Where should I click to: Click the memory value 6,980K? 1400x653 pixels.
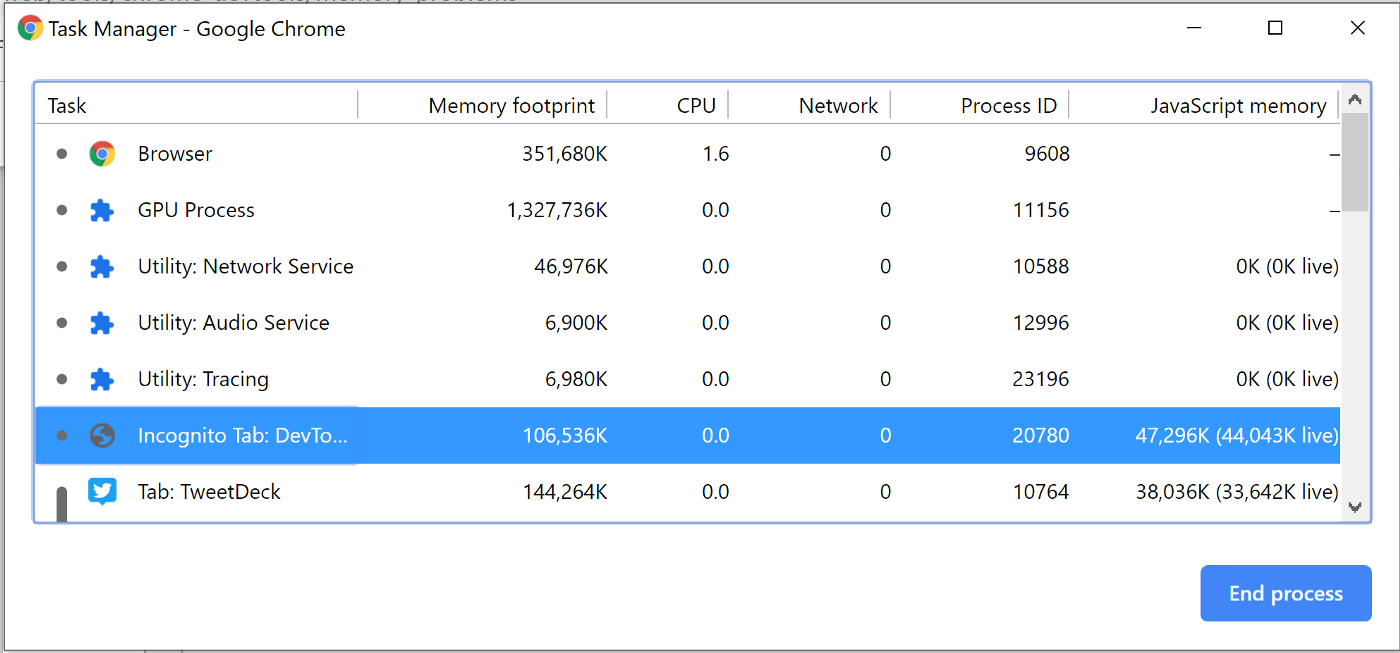click(577, 379)
